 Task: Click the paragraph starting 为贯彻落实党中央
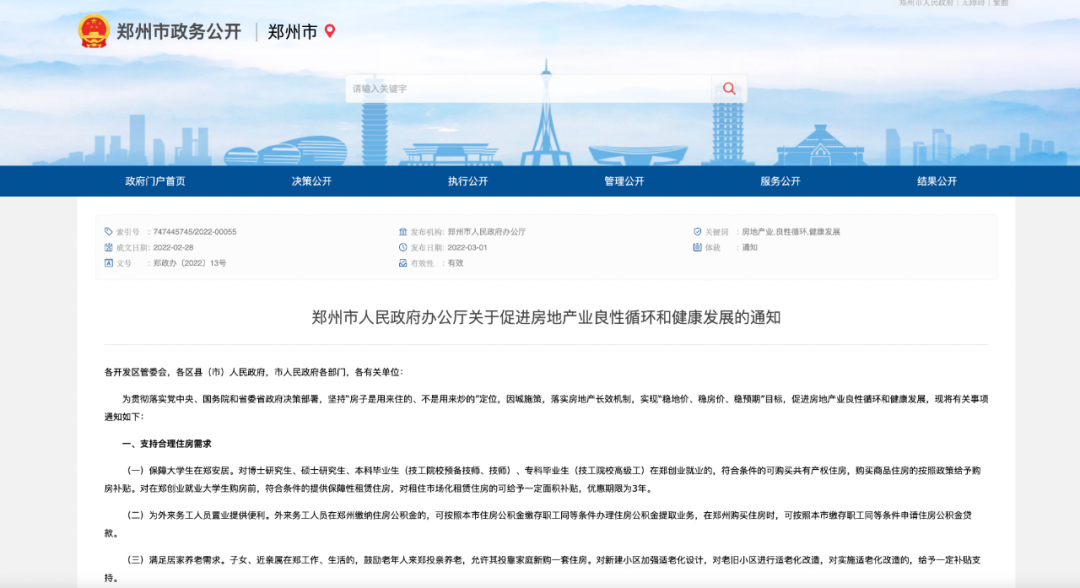(x=546, y=408)
